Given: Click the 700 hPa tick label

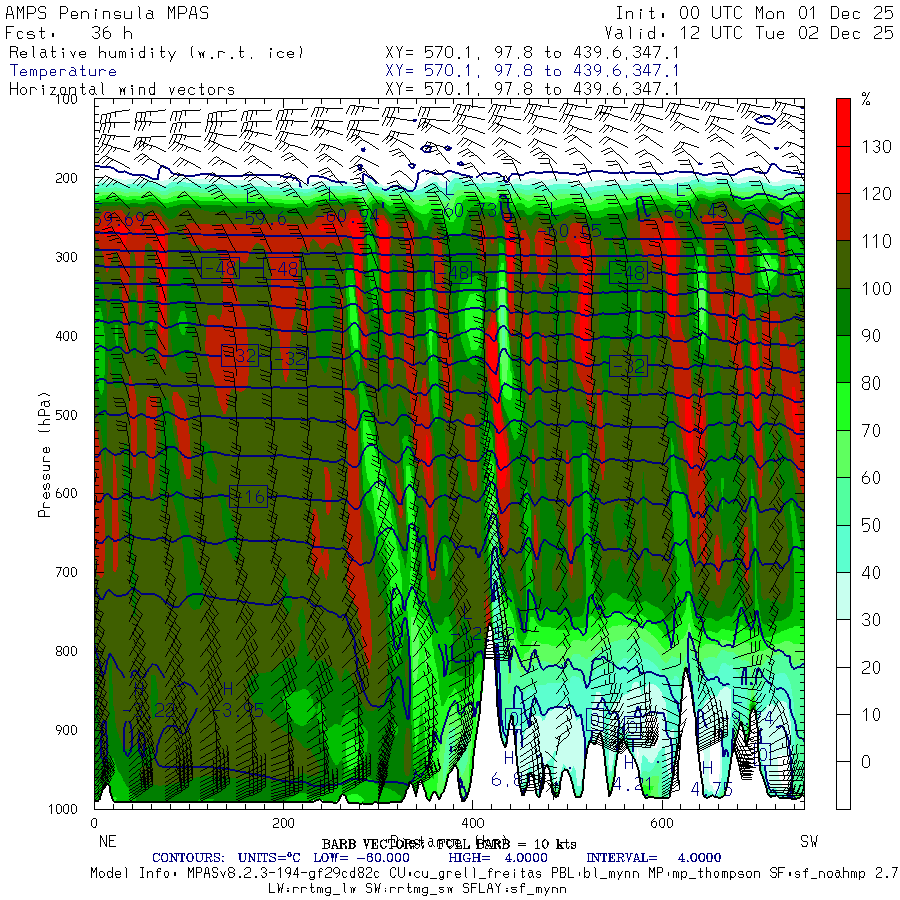Looking at the screenshot, I should point(66,572).
